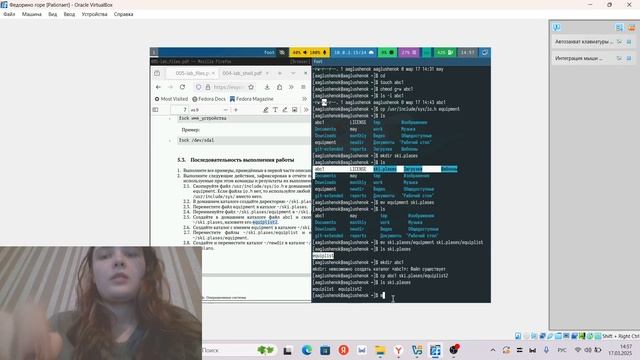This screenshot has height=360, width=640.
Task: Close the 005-lab_files.pdf tab
Action: pos(213,73)
